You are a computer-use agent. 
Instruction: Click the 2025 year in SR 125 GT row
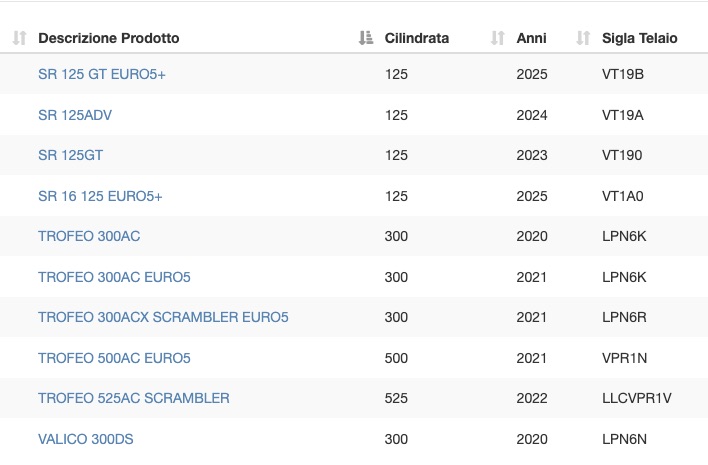532,74
